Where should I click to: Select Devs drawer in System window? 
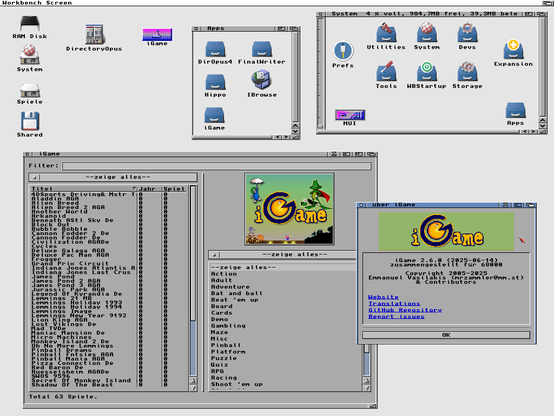[467, 36]
